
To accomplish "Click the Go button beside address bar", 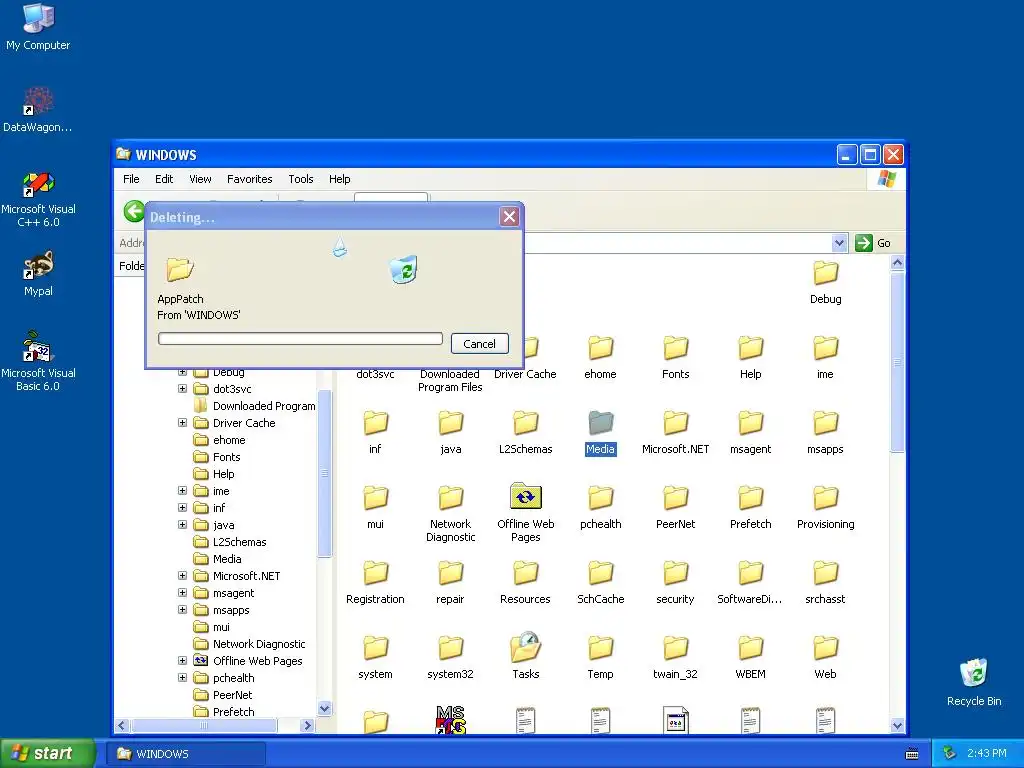I will pyautogui.click(x=873, y=243).
